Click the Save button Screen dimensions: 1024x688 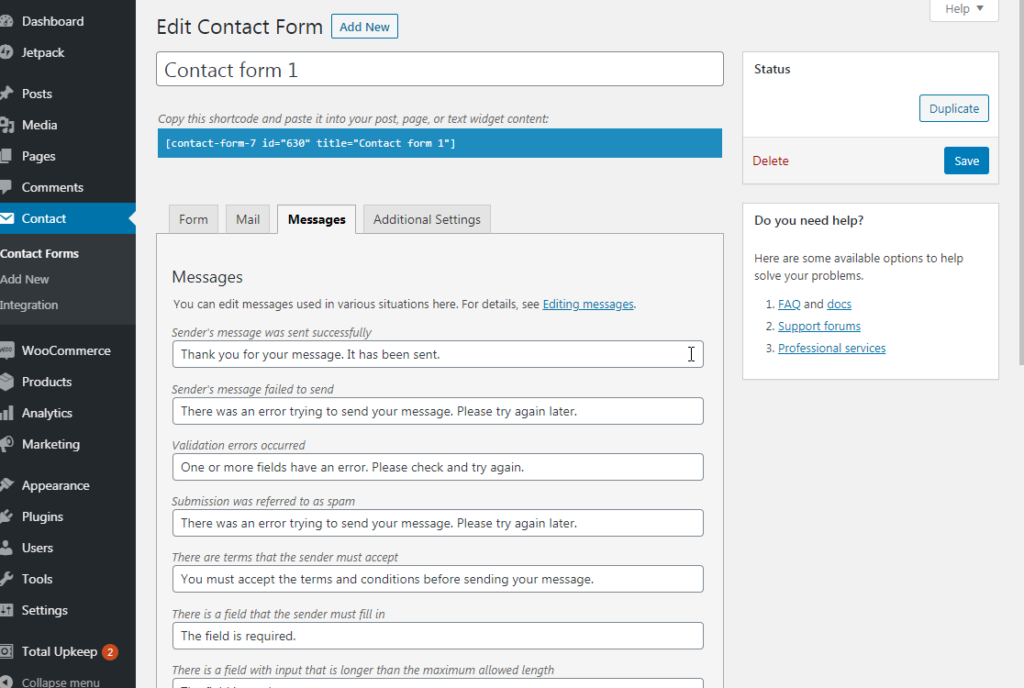966,161
